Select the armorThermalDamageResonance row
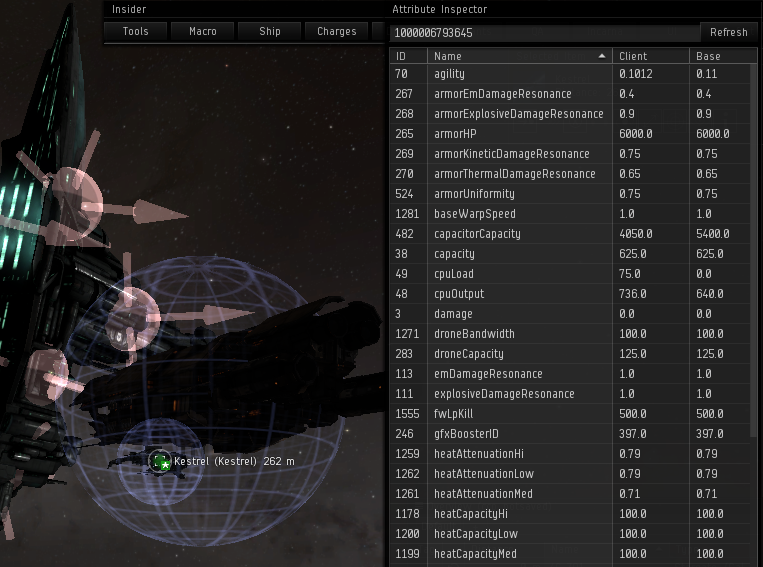The height and width of the screenshot is (567, 763). click(x=570, y=174)
